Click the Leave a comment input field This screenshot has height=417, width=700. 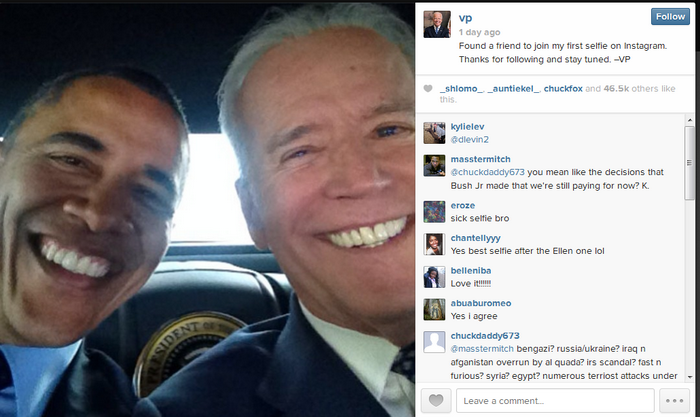click(555, 400)
